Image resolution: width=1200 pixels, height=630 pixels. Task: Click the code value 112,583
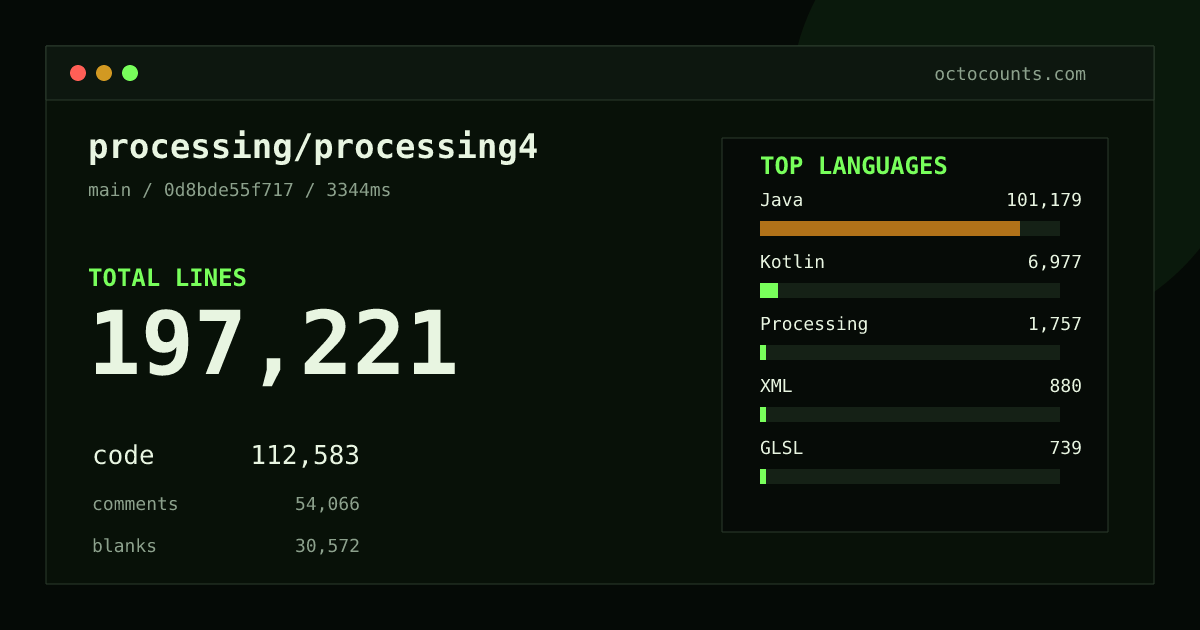click(x=305, y=456)
